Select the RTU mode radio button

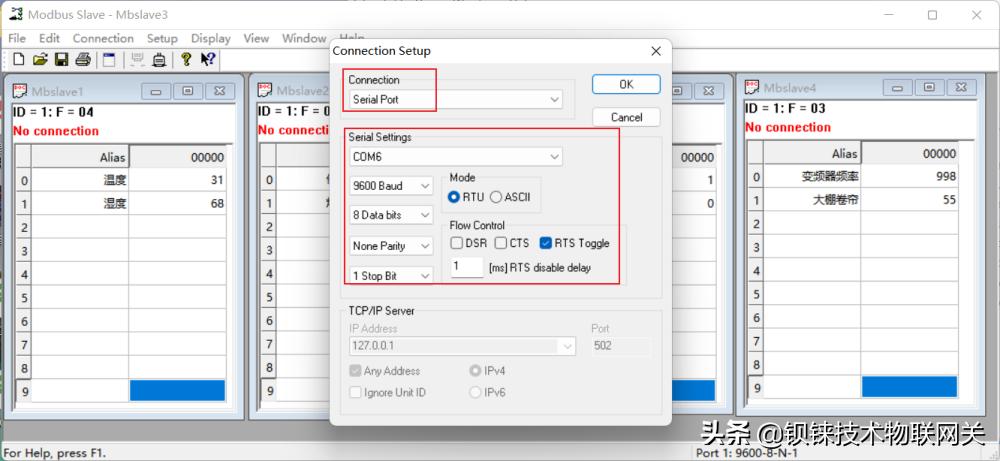click(454, 197)
